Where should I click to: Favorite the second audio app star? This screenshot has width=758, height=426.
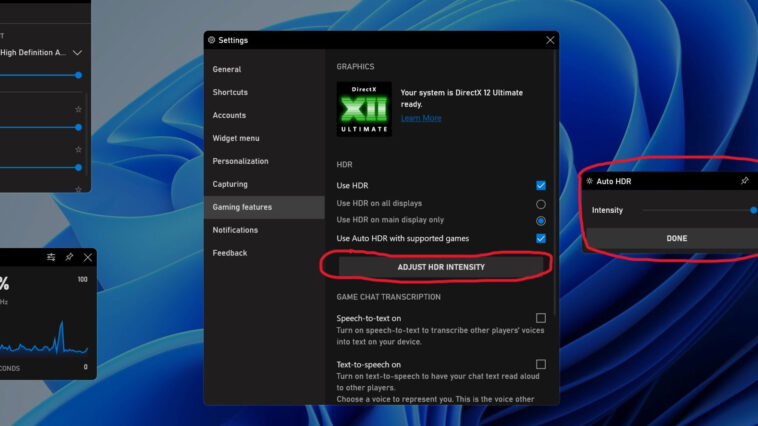pyautogui.click(x=78, y=149)
